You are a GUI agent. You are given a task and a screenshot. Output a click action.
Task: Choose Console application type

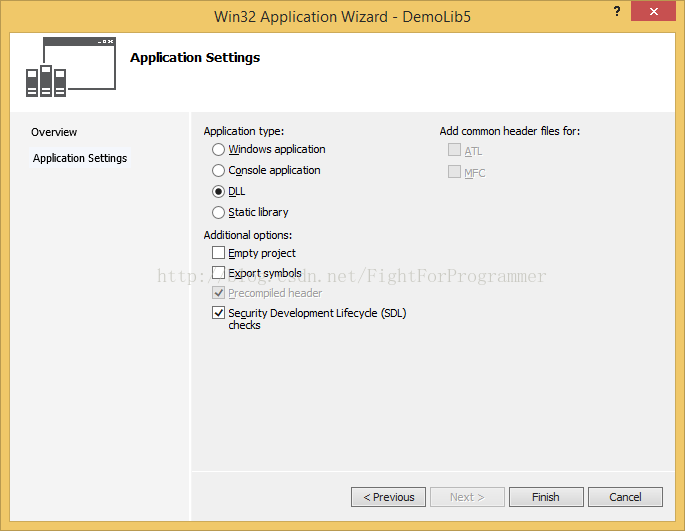pos(218,170)
